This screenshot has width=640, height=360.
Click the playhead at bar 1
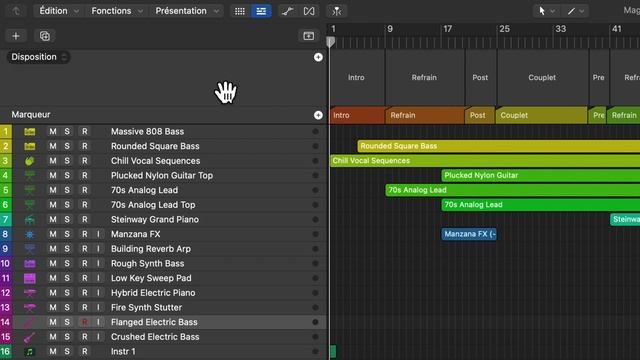click(331, 42)
